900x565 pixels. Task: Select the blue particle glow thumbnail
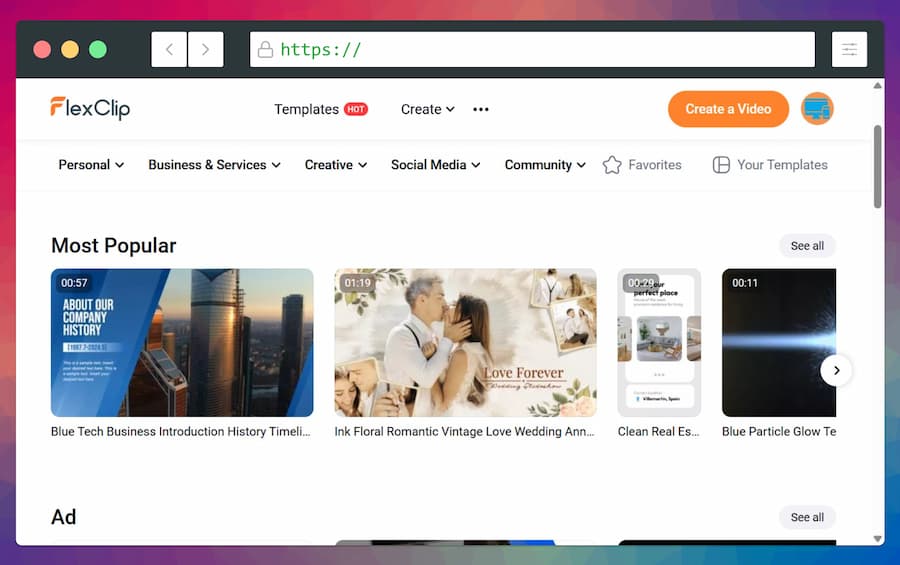coord(779,343)
